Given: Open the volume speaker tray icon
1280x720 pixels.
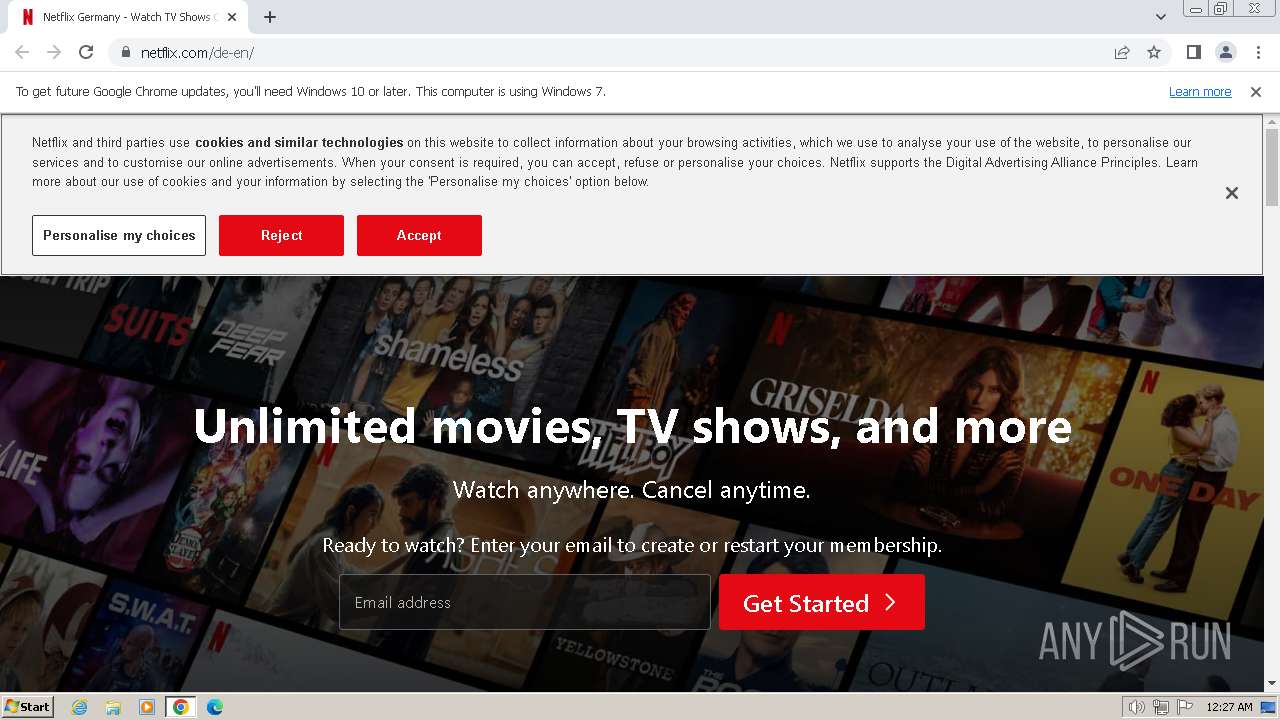Looking at the screenshot, I should (x=1137, y=707).
